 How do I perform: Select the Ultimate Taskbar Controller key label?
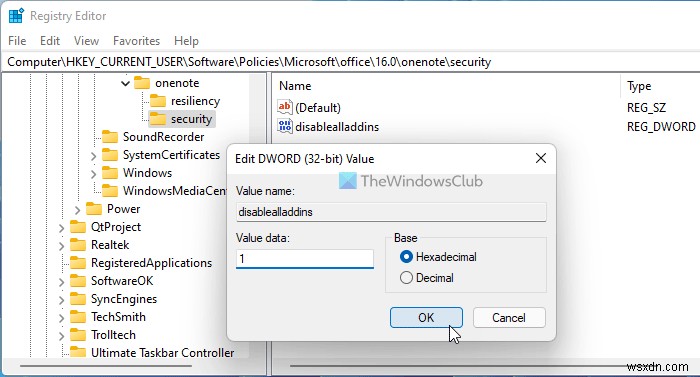162,352
